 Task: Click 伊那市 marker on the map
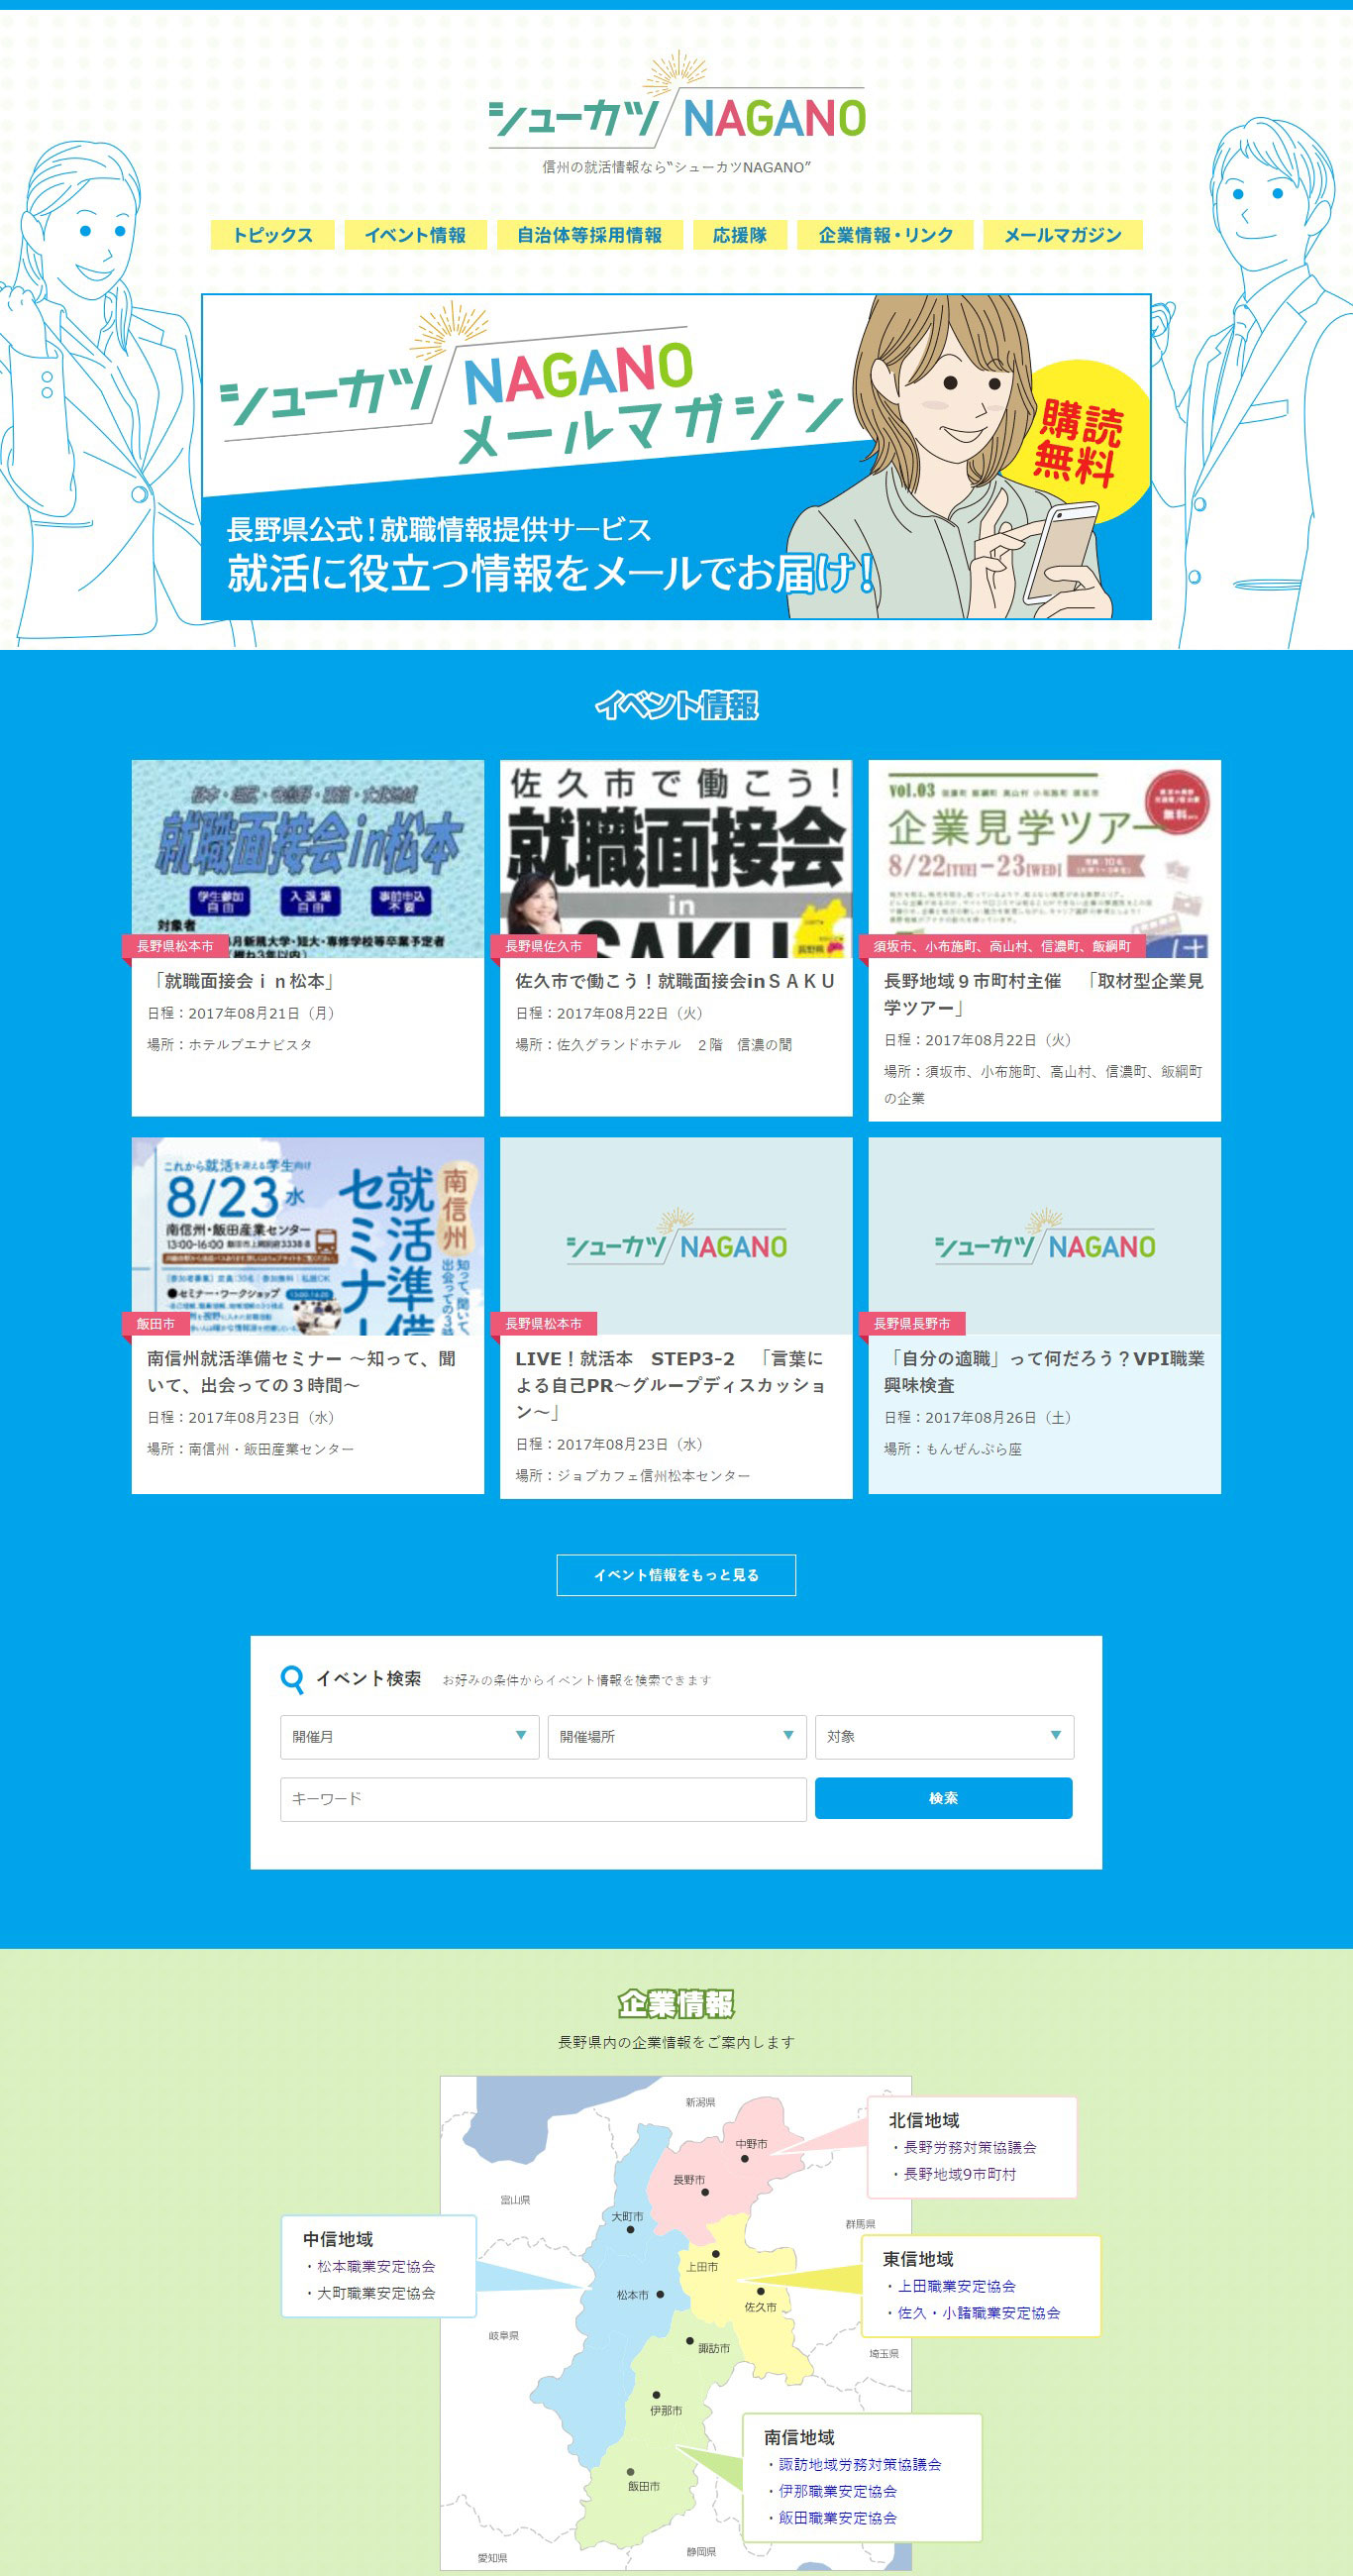(656, 2395)
